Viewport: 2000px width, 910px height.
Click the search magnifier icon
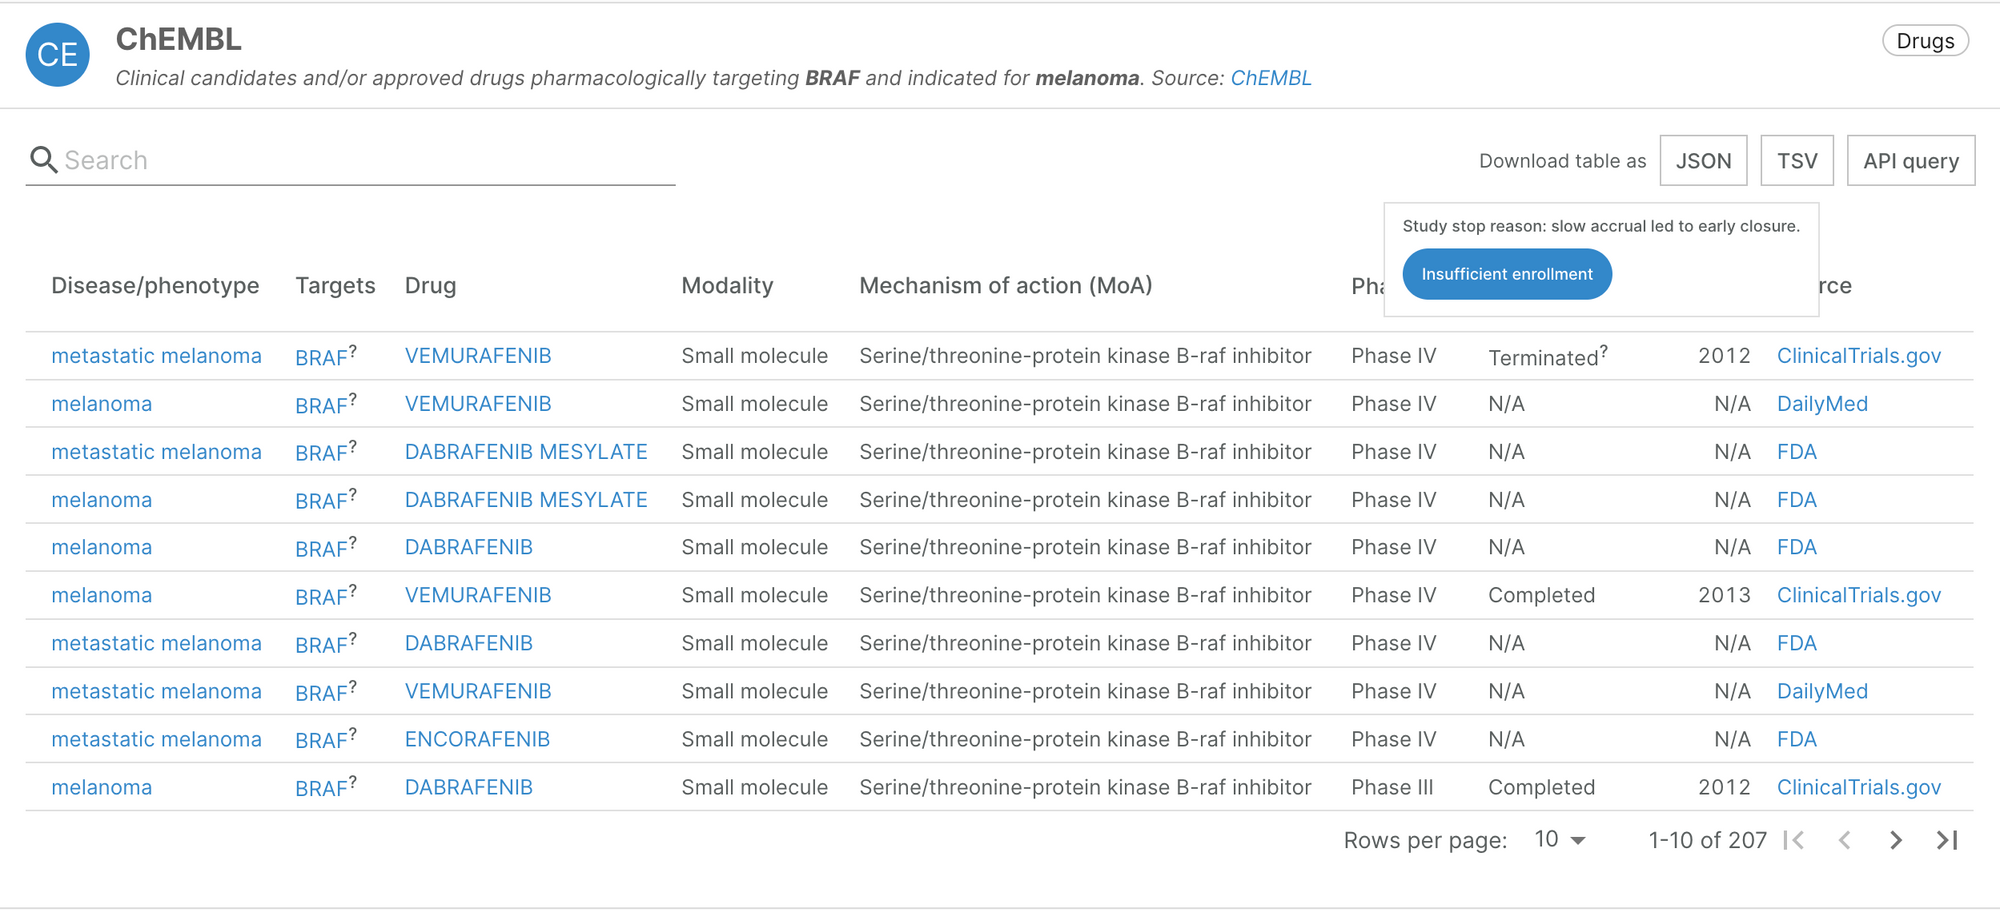point(43,160)
